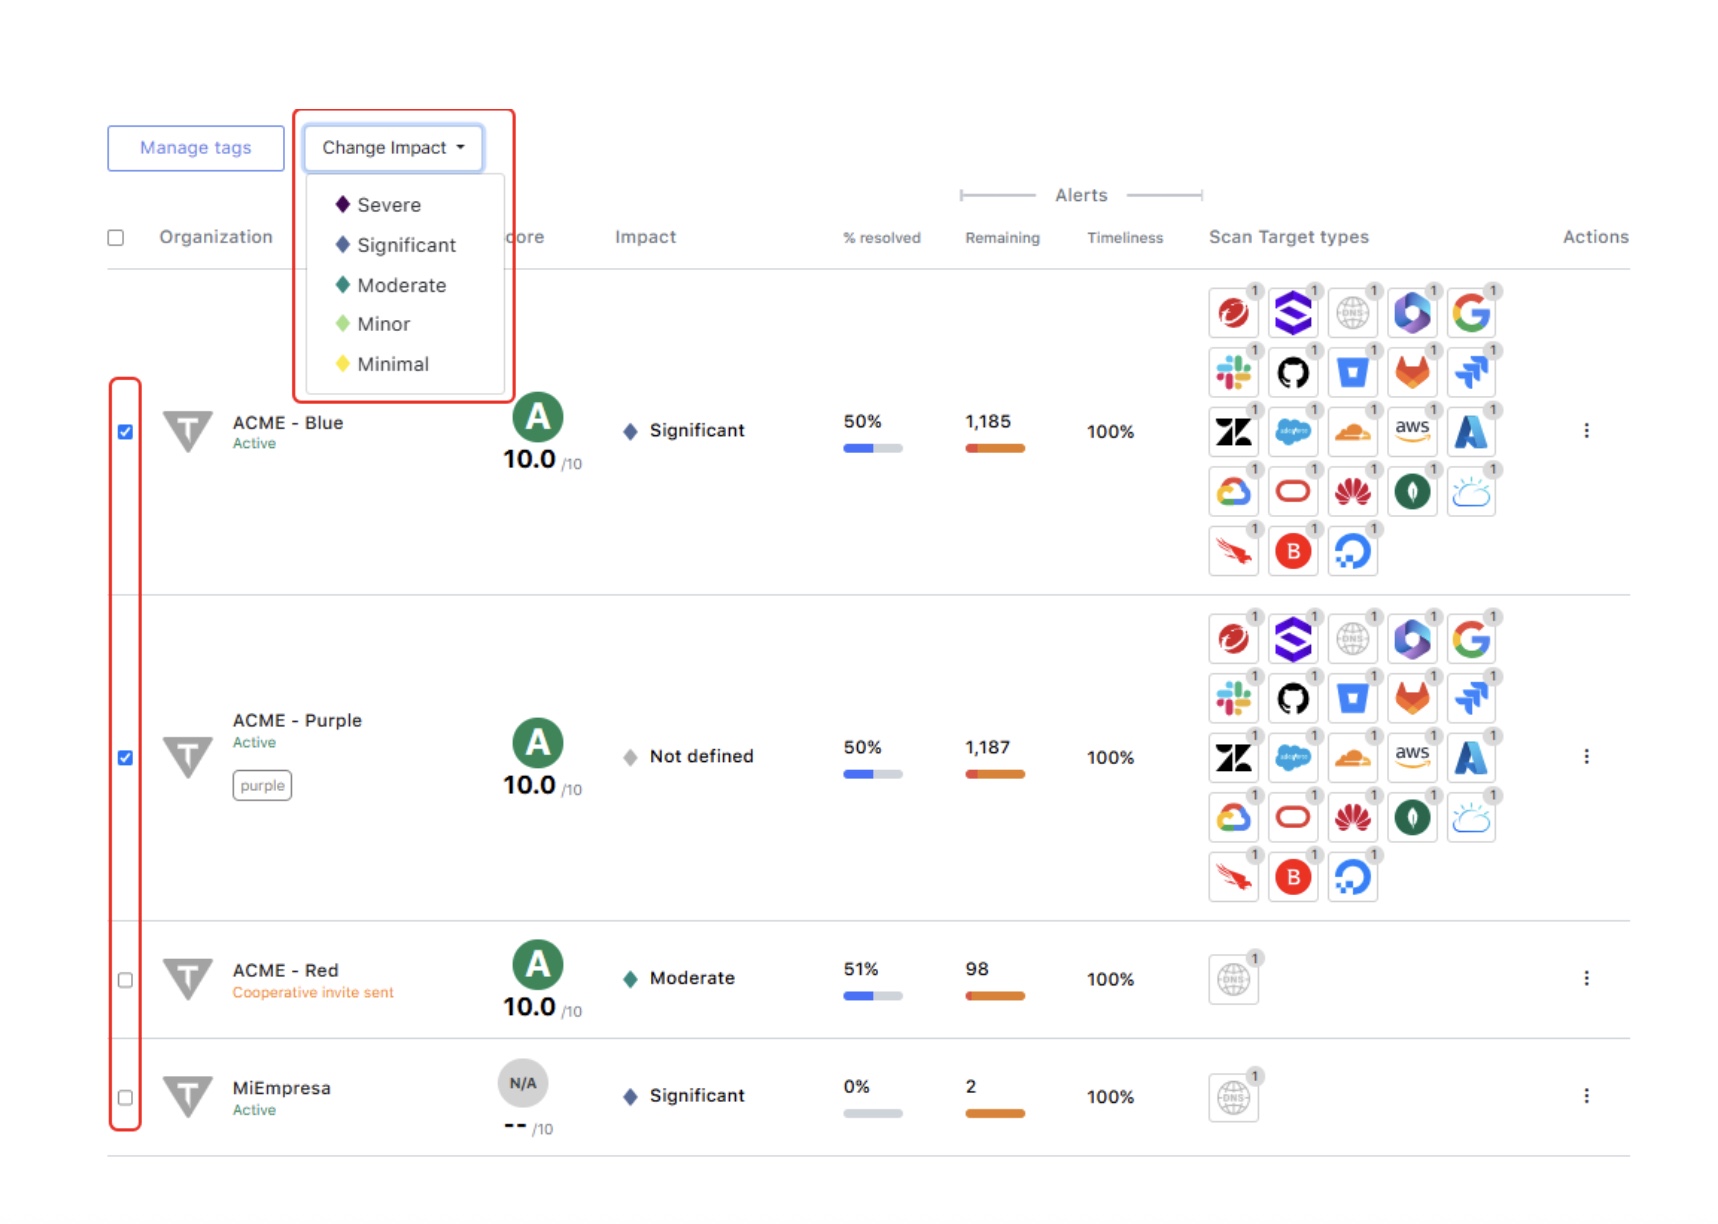Click the AWS icon in ACME - Blue row
This screenshot has height=1224, width=1718.
(x=1412, y=432)
